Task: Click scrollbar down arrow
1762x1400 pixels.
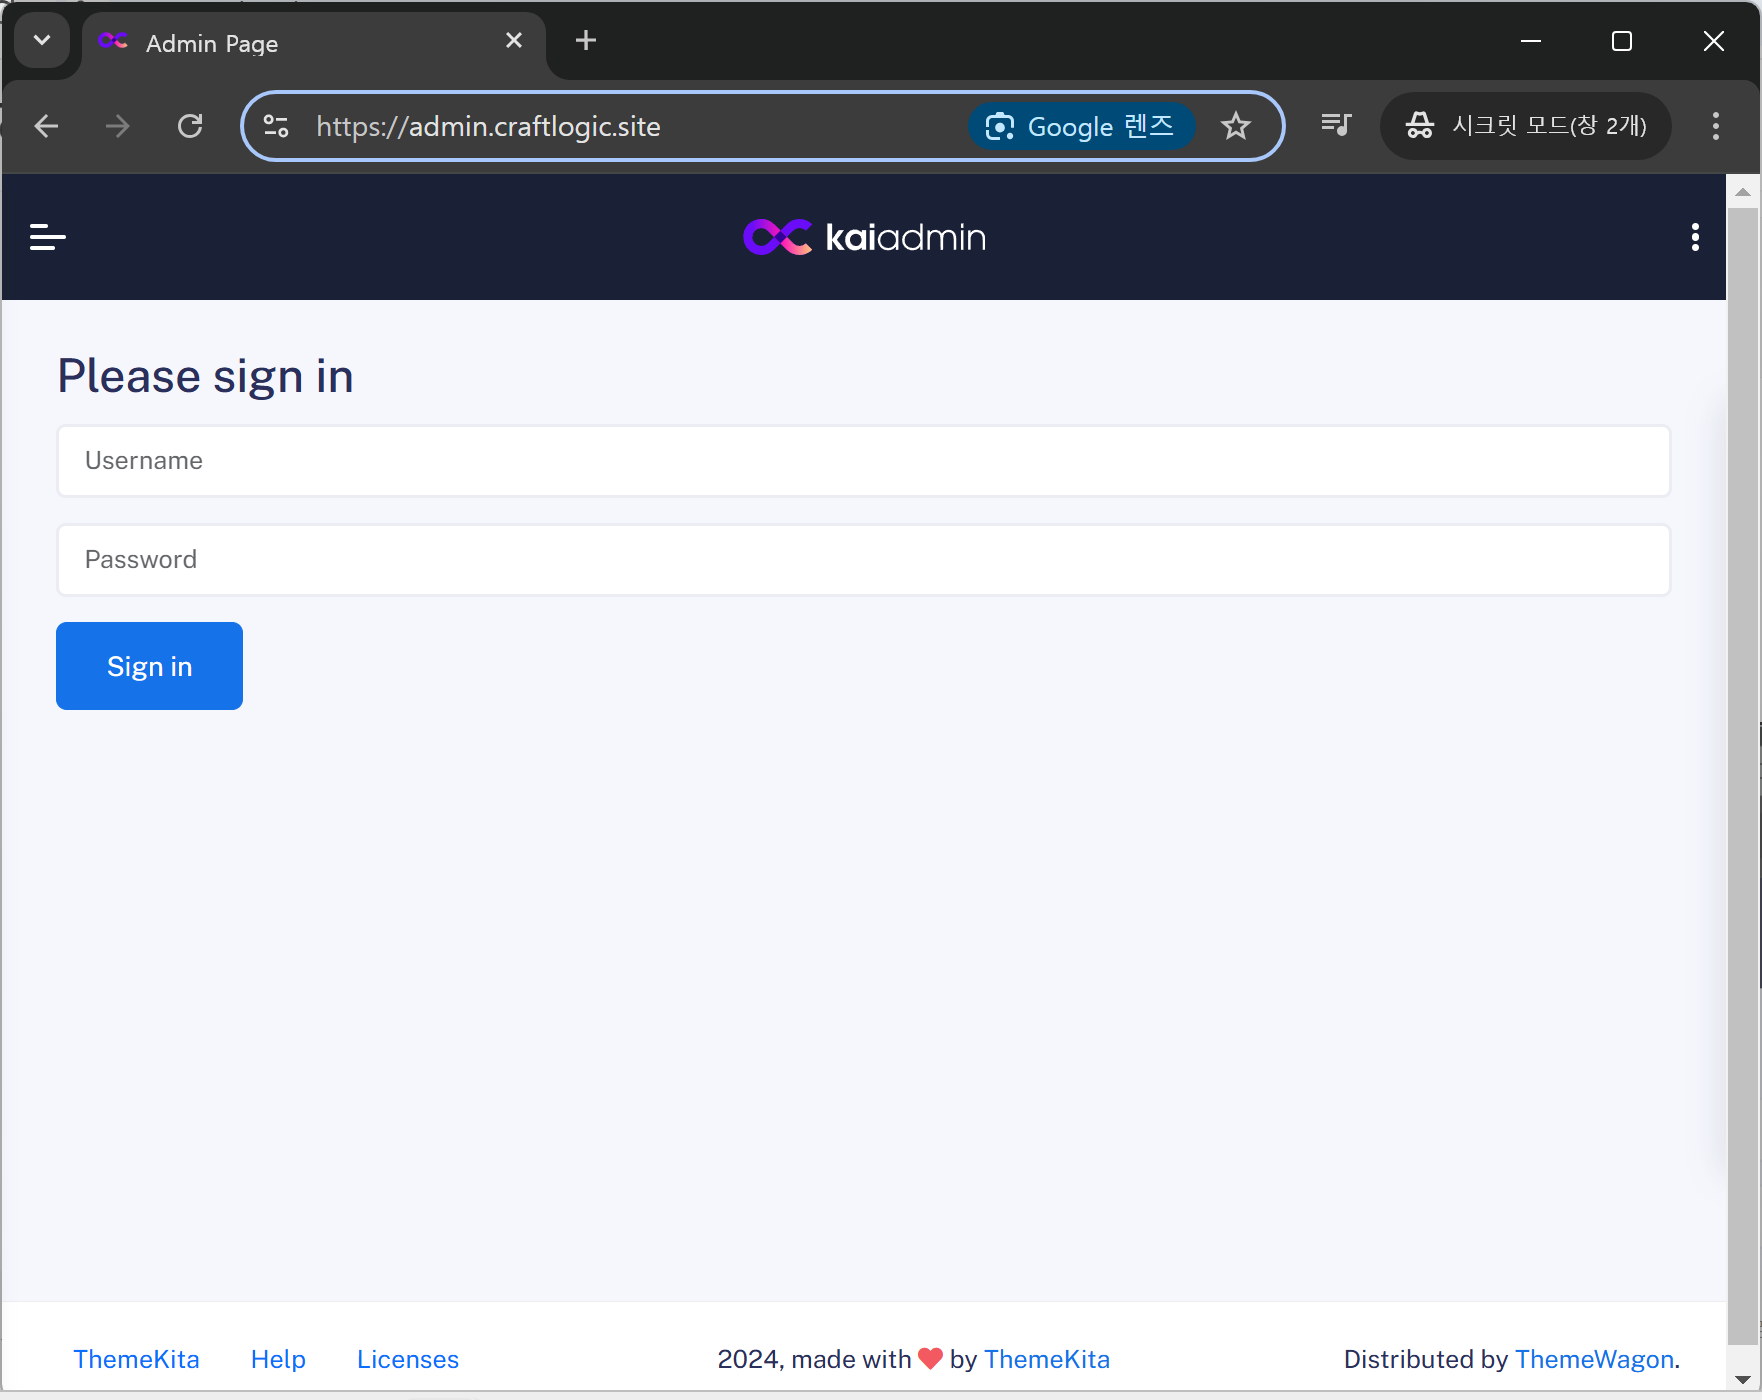Action: [1743, 1379]
